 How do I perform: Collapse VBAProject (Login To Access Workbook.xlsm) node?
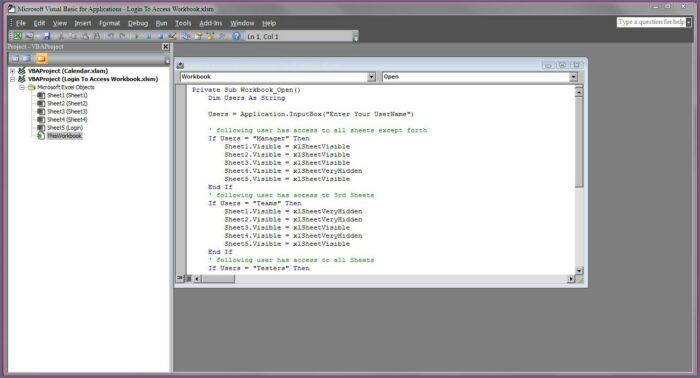[12, 79]
